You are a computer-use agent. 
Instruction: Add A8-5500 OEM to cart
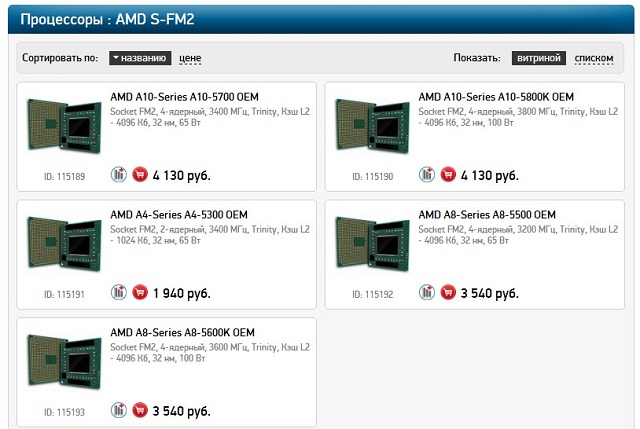tap(448, 292)
